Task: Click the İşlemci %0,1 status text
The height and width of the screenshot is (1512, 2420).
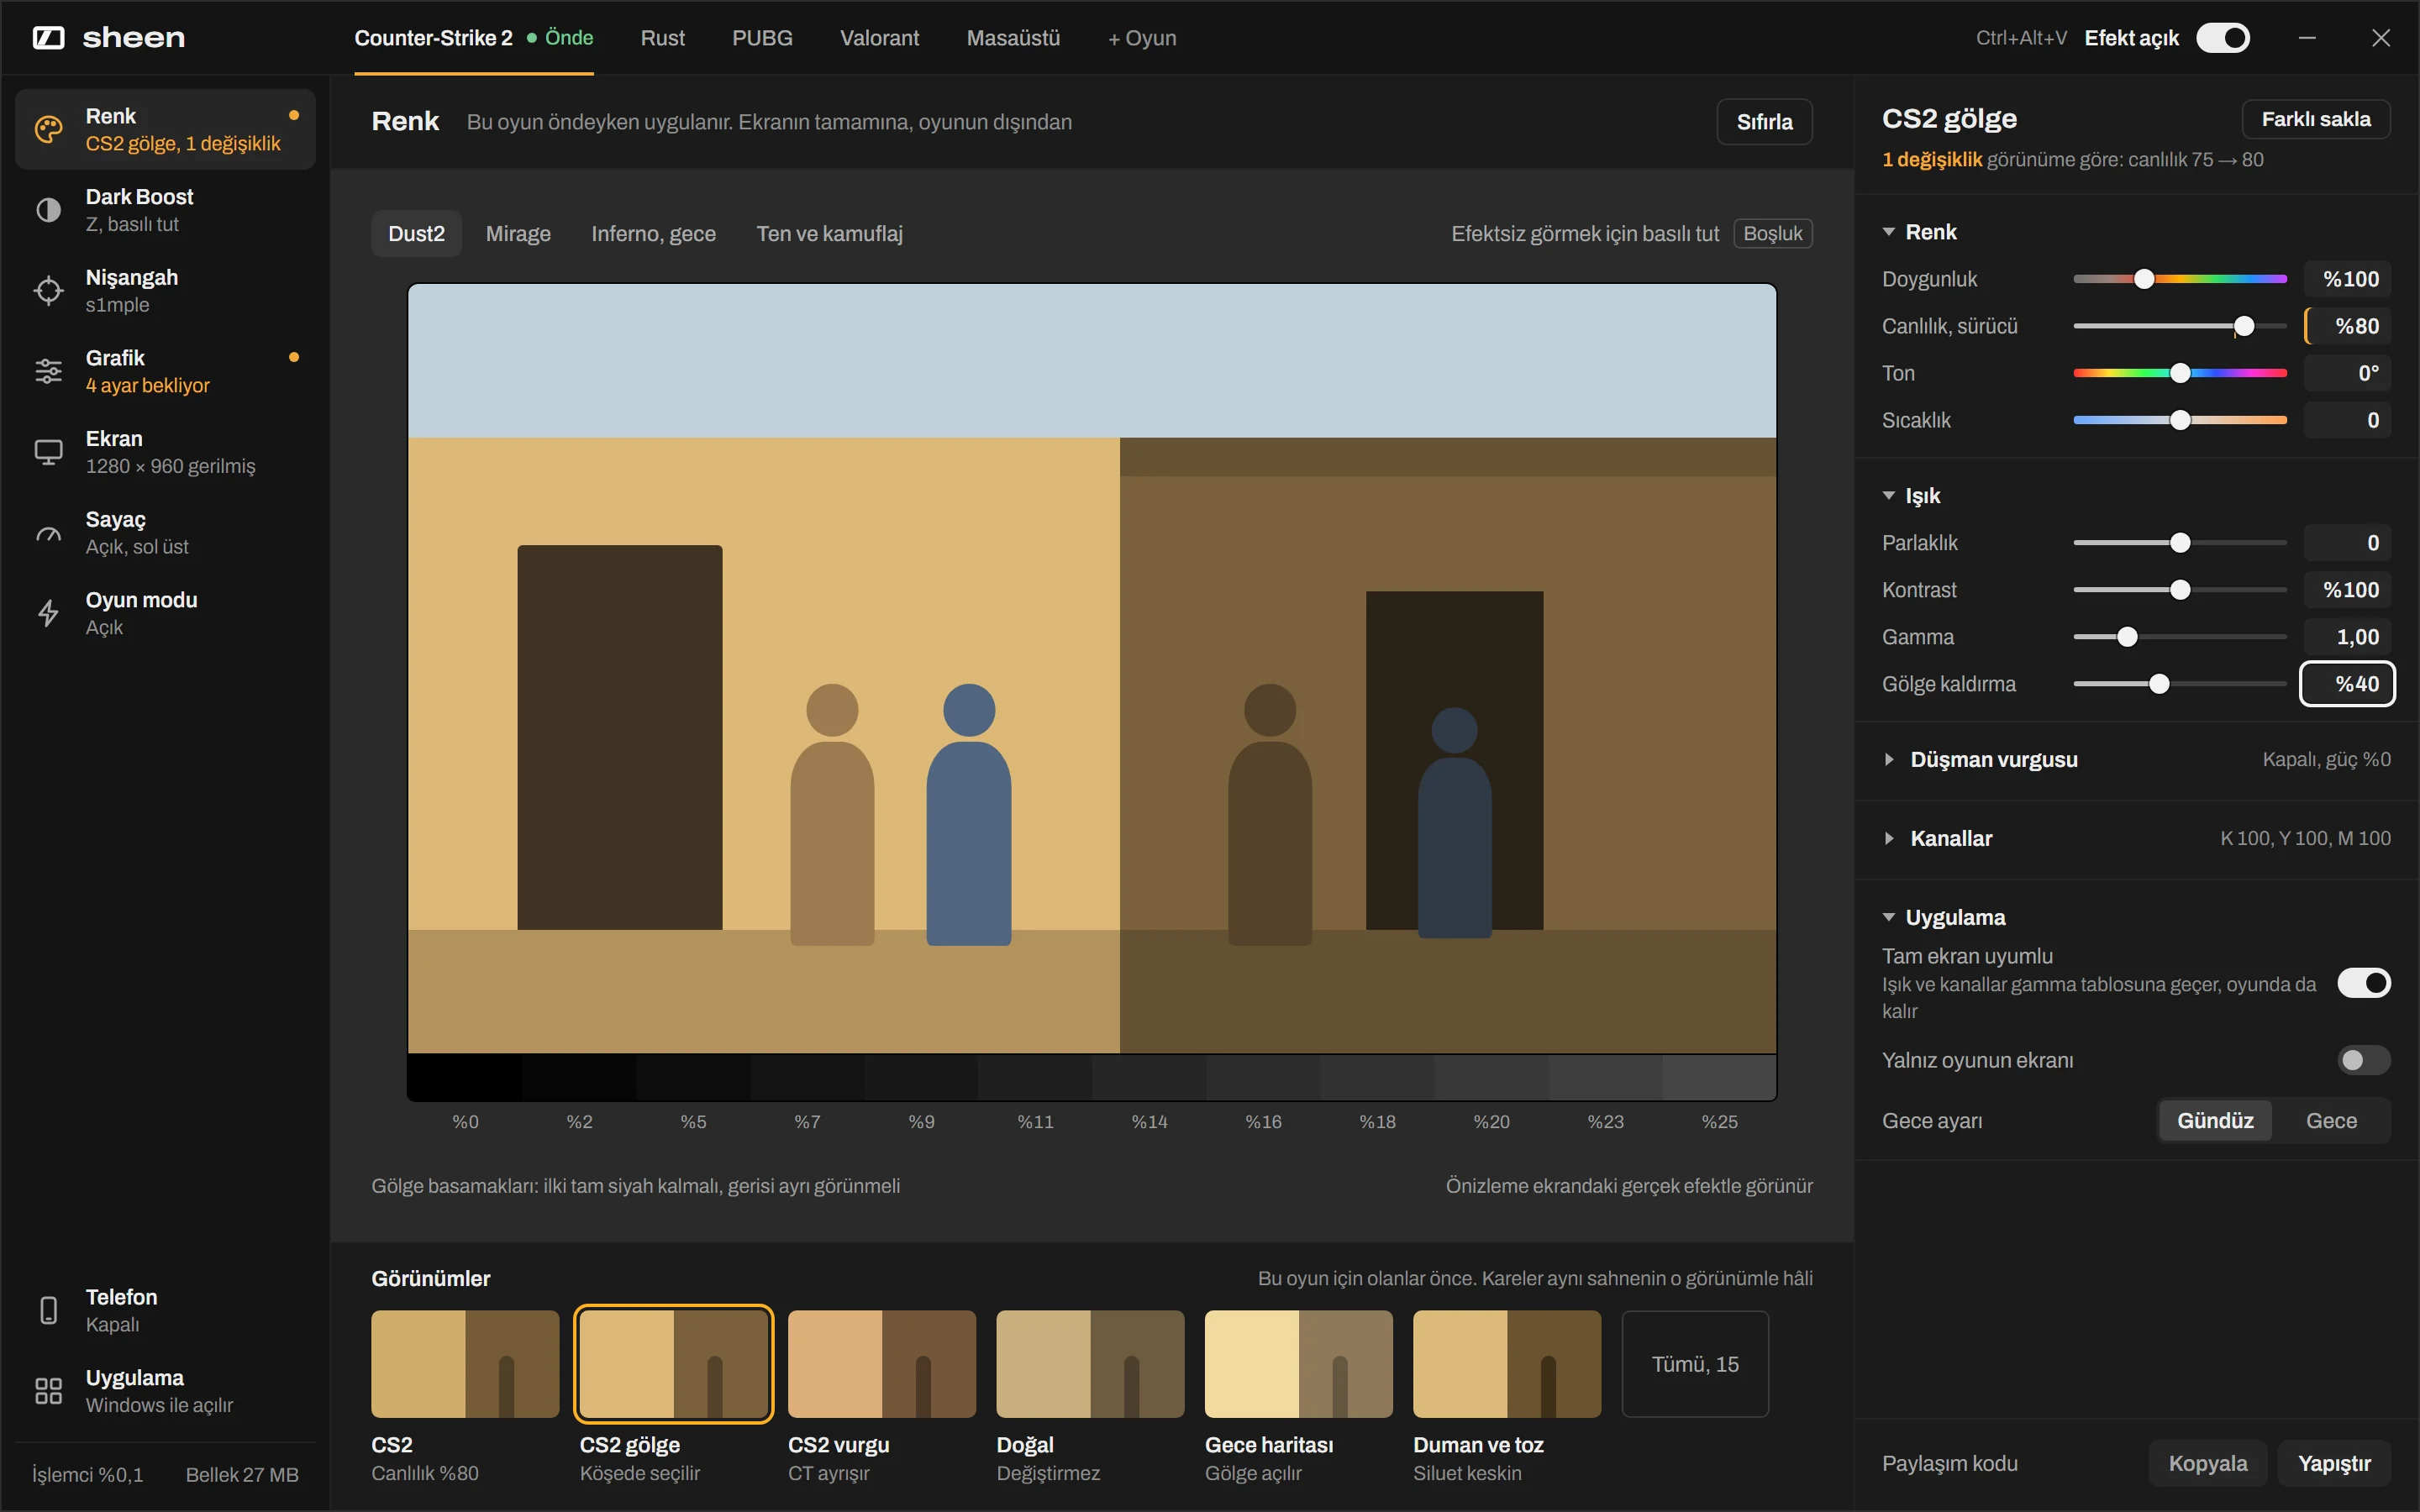Action: (88, 1475)
